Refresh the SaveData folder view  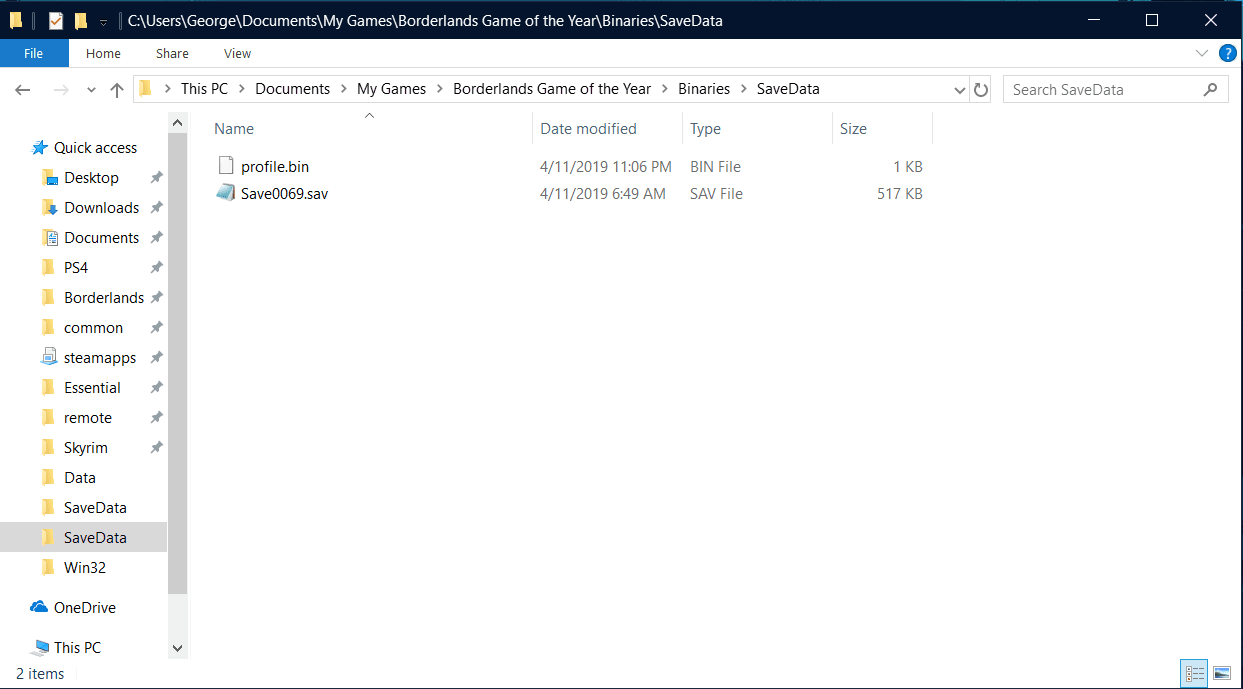(x=981, y=90)
